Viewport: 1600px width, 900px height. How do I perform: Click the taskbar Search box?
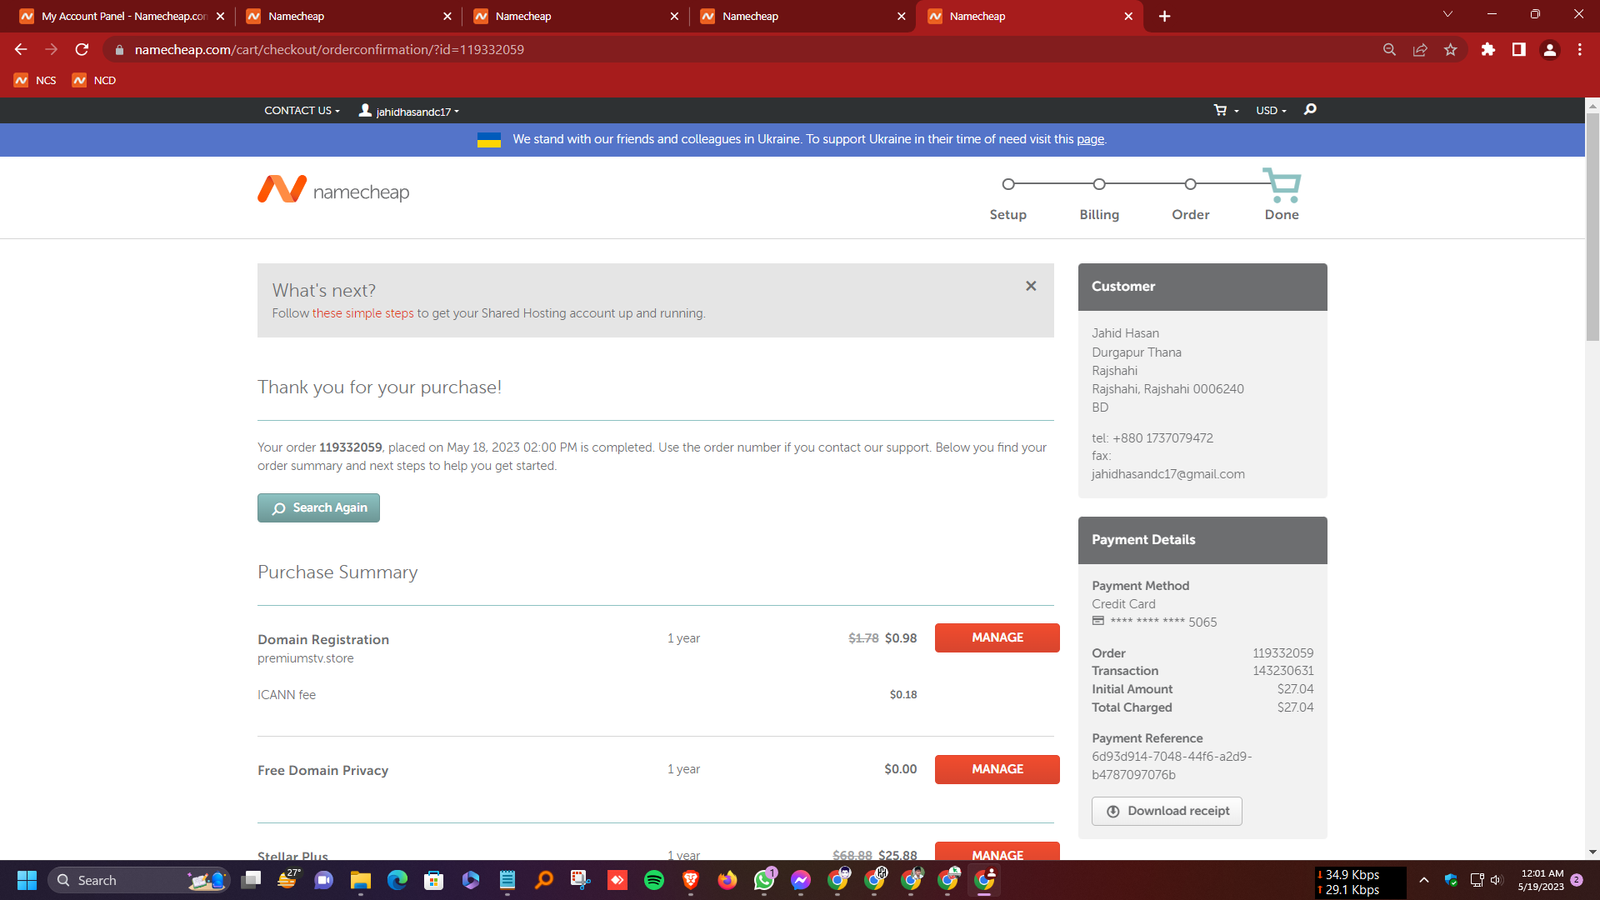point(139,880)
